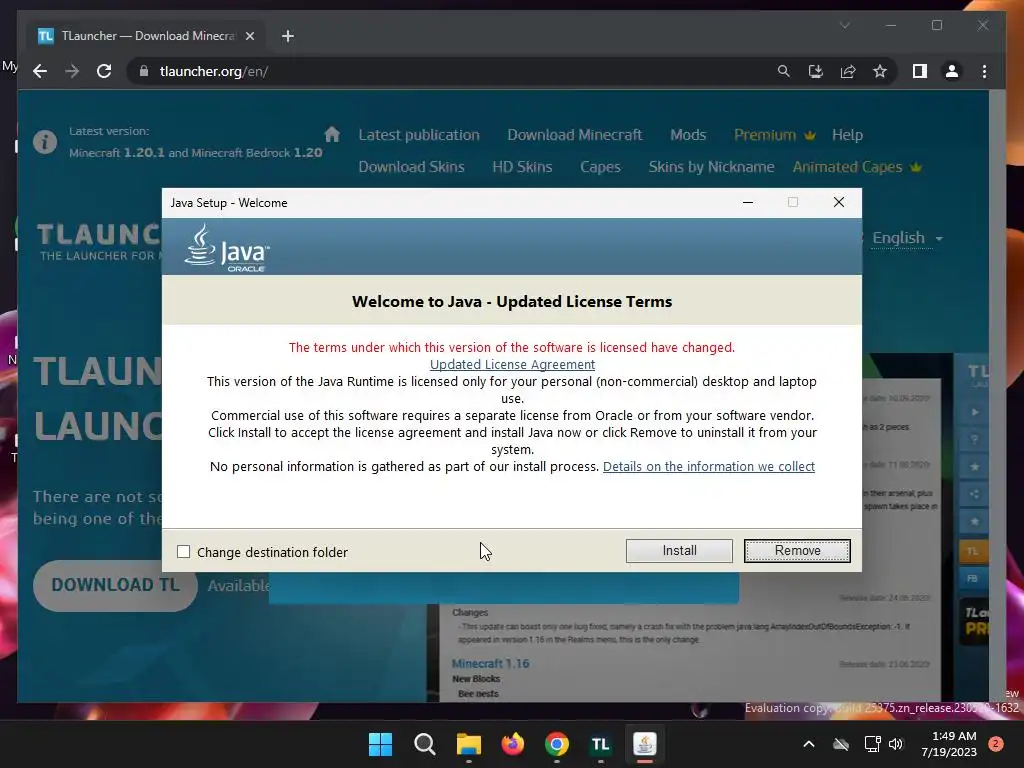Viewport: 1024px width, 768px height.
Task: Open the Updated License Agreement link
Action: point(512,364)
